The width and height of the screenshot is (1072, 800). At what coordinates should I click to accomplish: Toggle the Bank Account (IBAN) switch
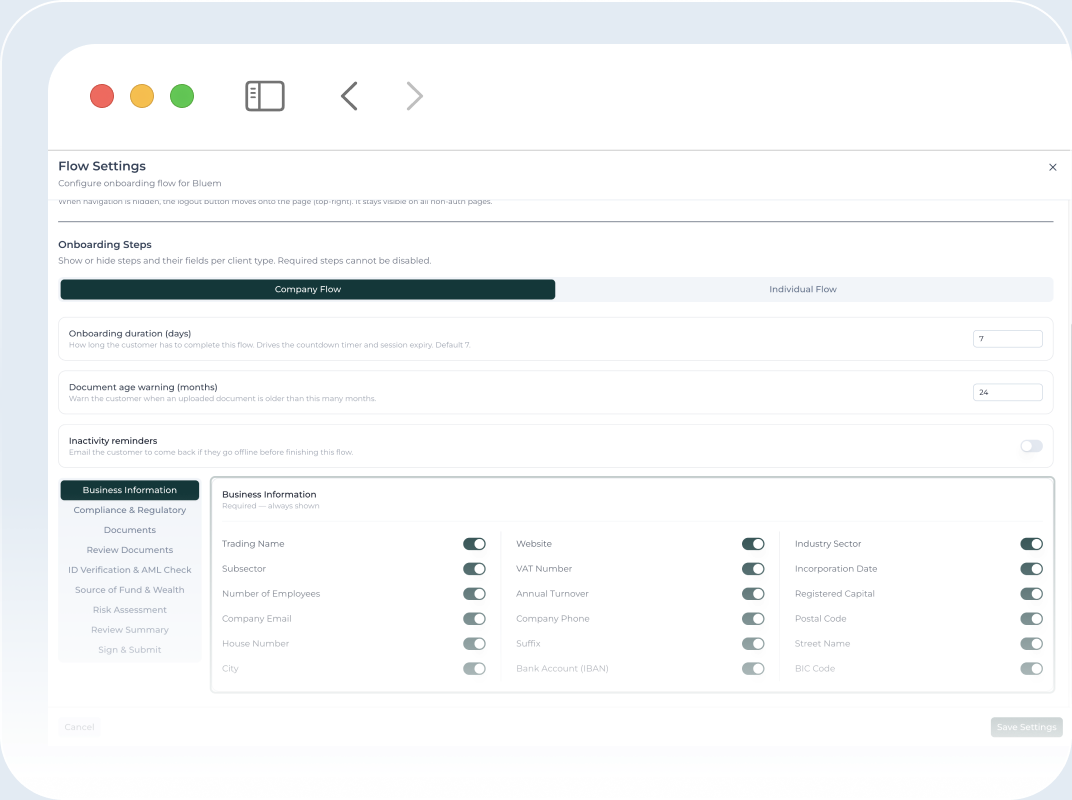753,669
